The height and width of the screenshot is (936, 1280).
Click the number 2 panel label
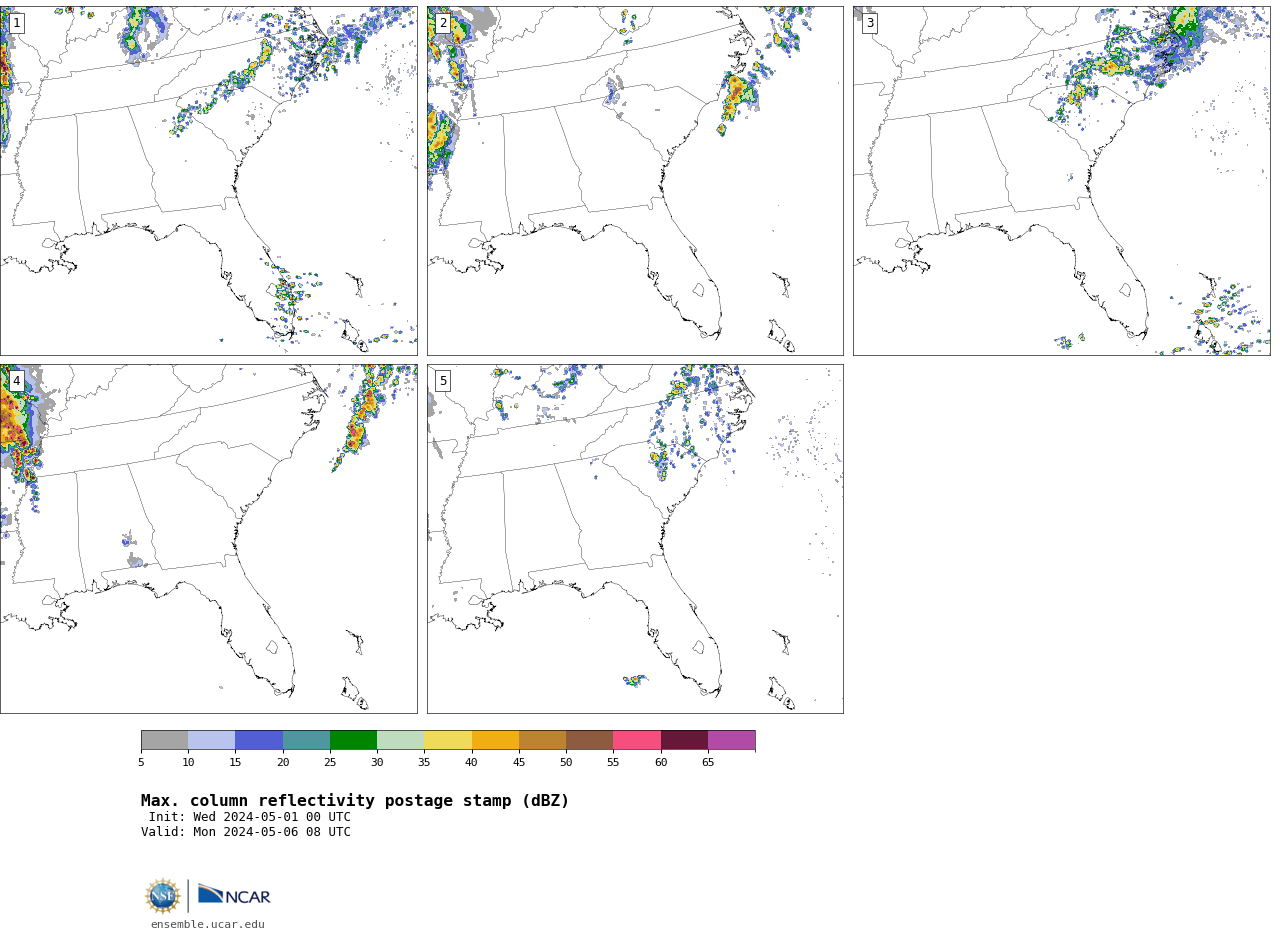[443, 23]
